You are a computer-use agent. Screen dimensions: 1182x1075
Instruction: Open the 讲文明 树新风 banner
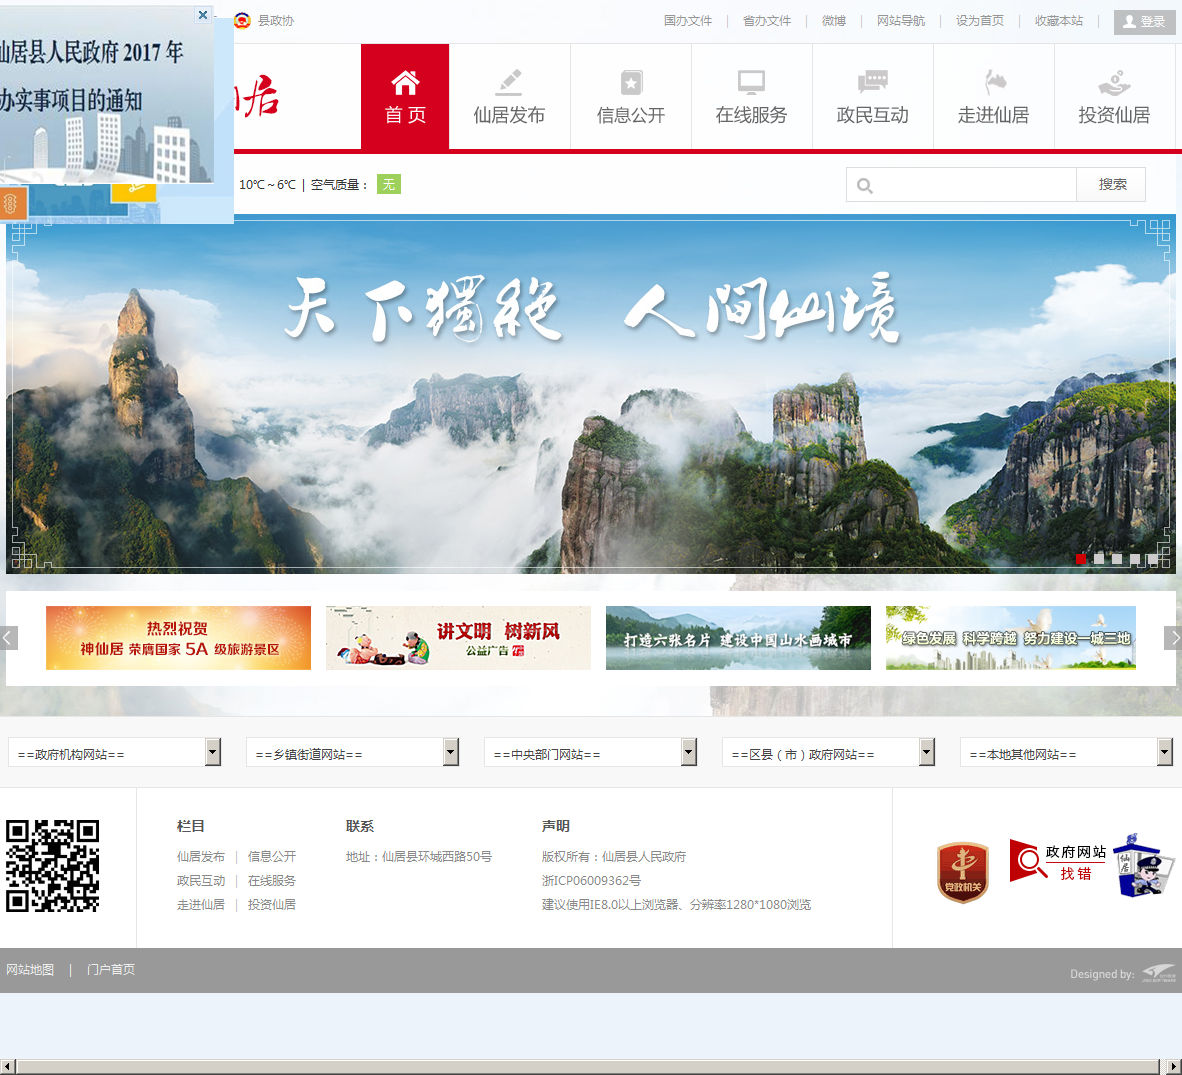pos(458,638)
